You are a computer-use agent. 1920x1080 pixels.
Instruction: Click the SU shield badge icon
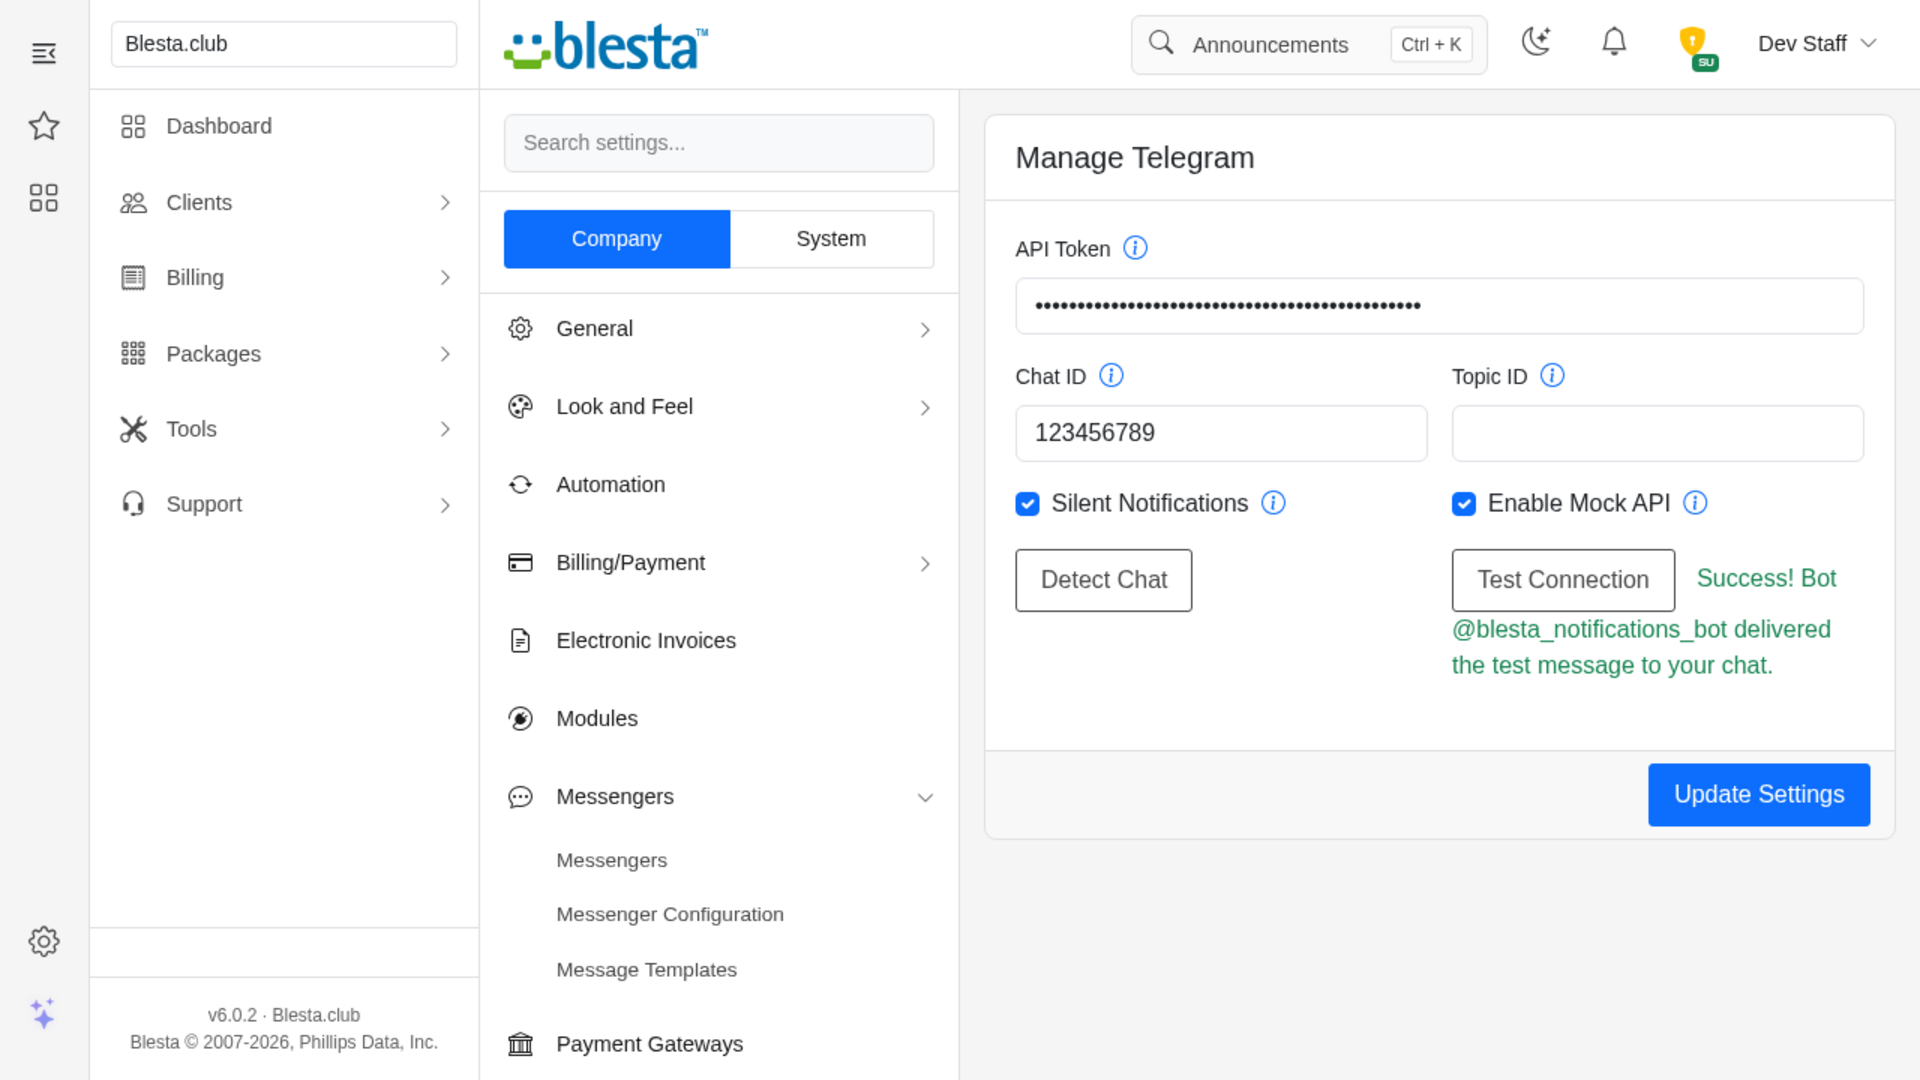(1697, 47)
